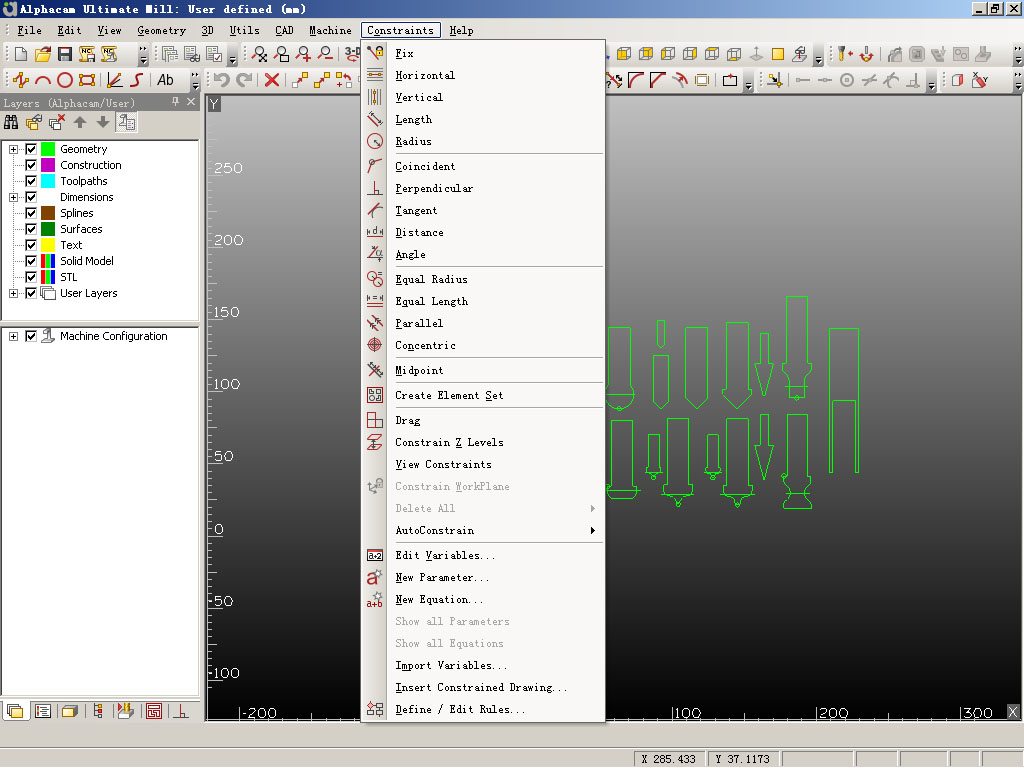Create a new file with the blank page icon
The height and width of the screenshot is (768, 1024).
click(x=21, y=54)
